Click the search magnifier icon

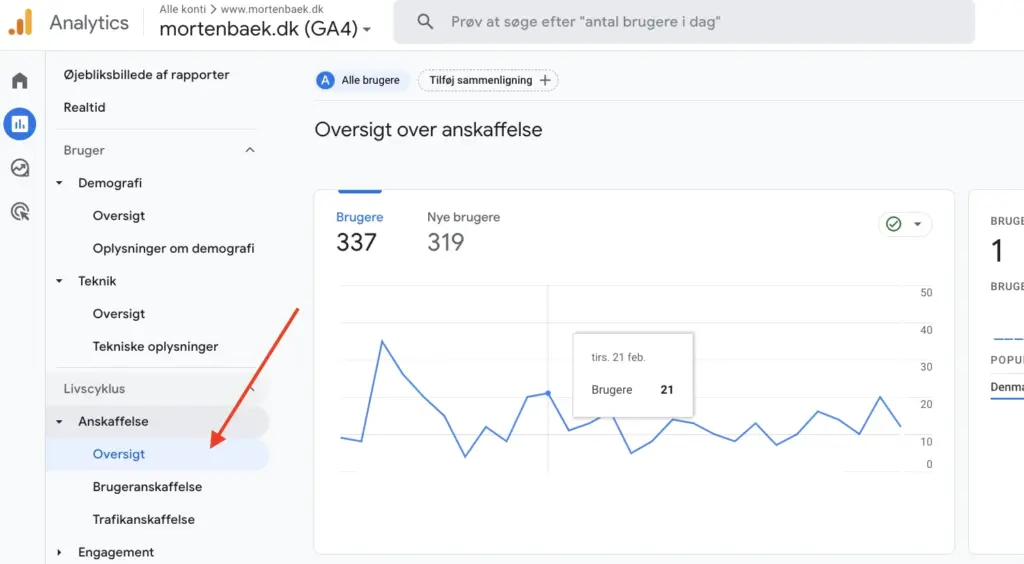tap(425, 21)
